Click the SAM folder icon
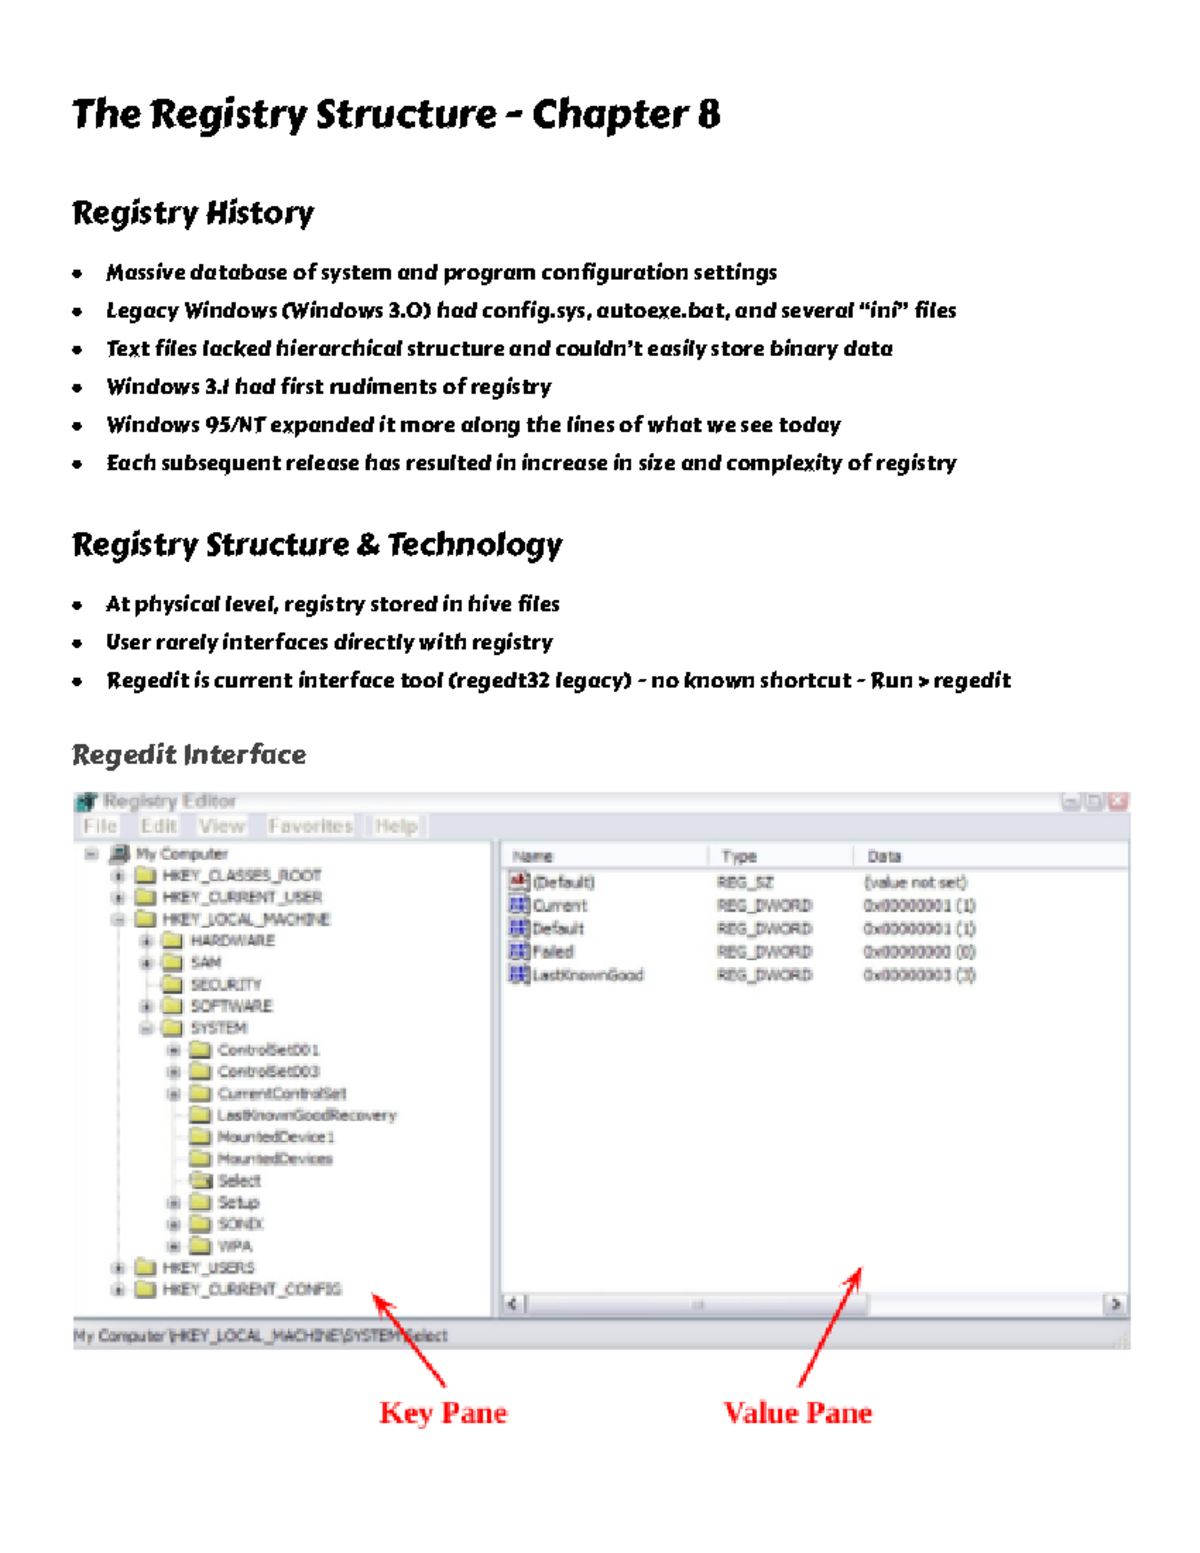Screen dimensions: 1200x1553 tap(172, 962)
